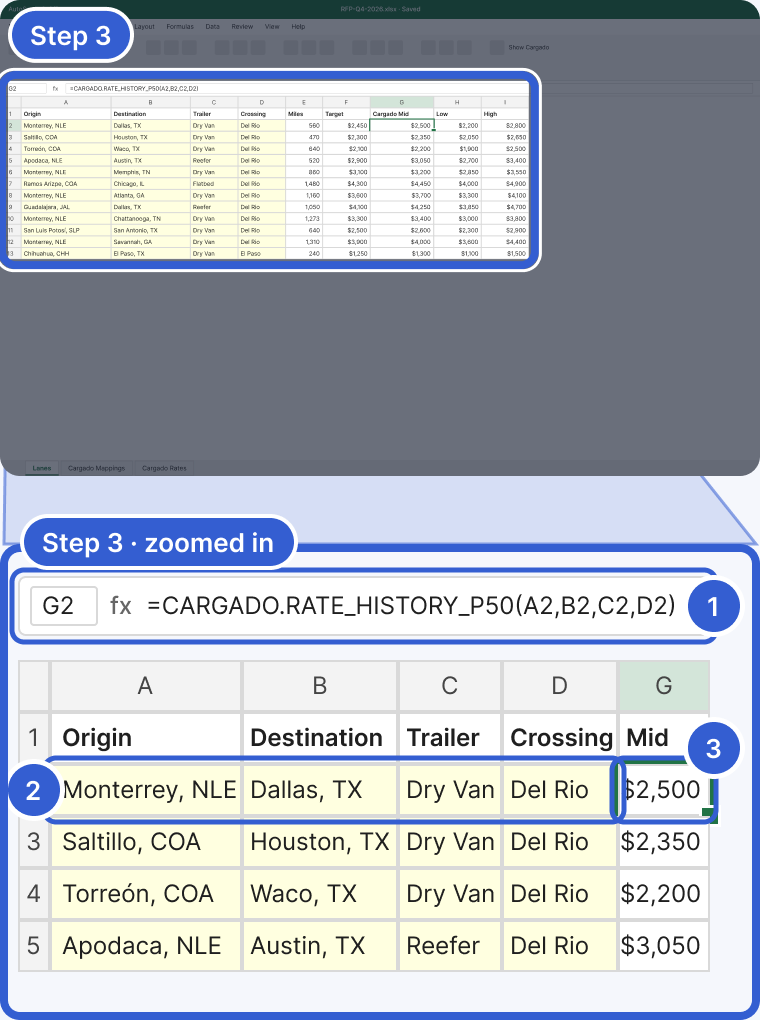Select the $2,500 cell in zoomed-in view
This screenshot has height=1020, width=760.
(x=664, y=790)
